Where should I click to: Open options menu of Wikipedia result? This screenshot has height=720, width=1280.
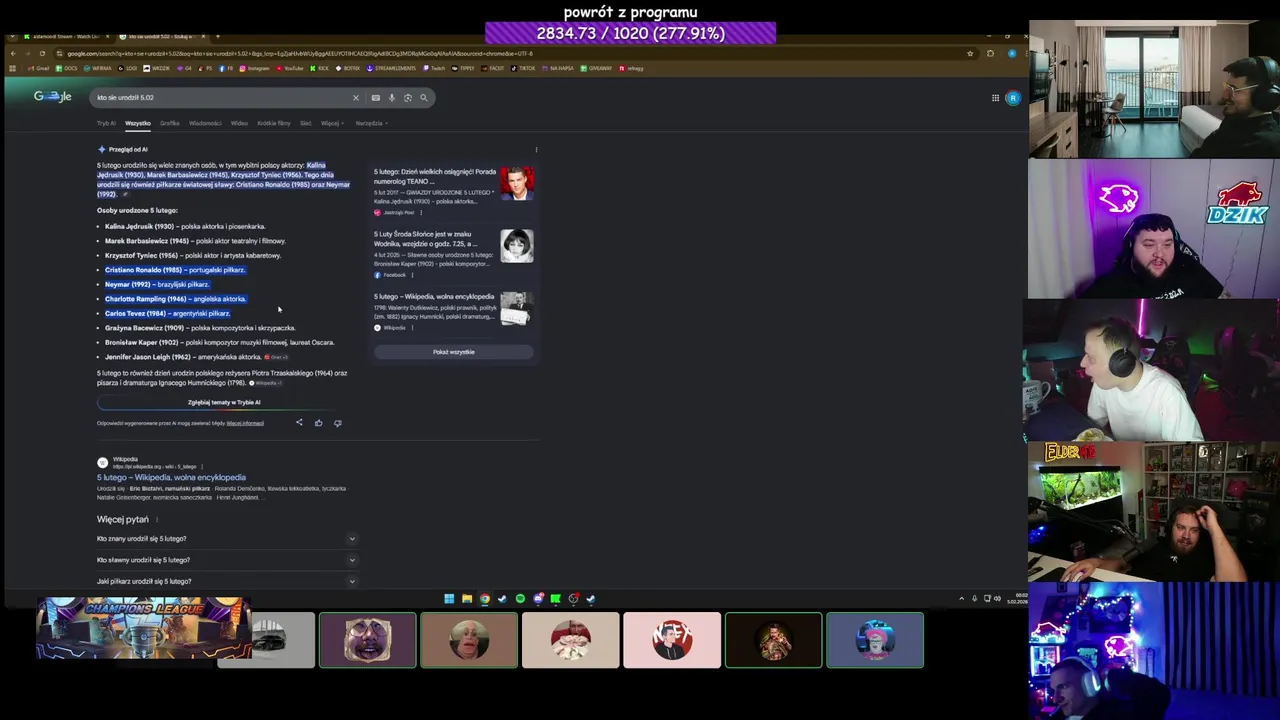[x=202, y=467]
